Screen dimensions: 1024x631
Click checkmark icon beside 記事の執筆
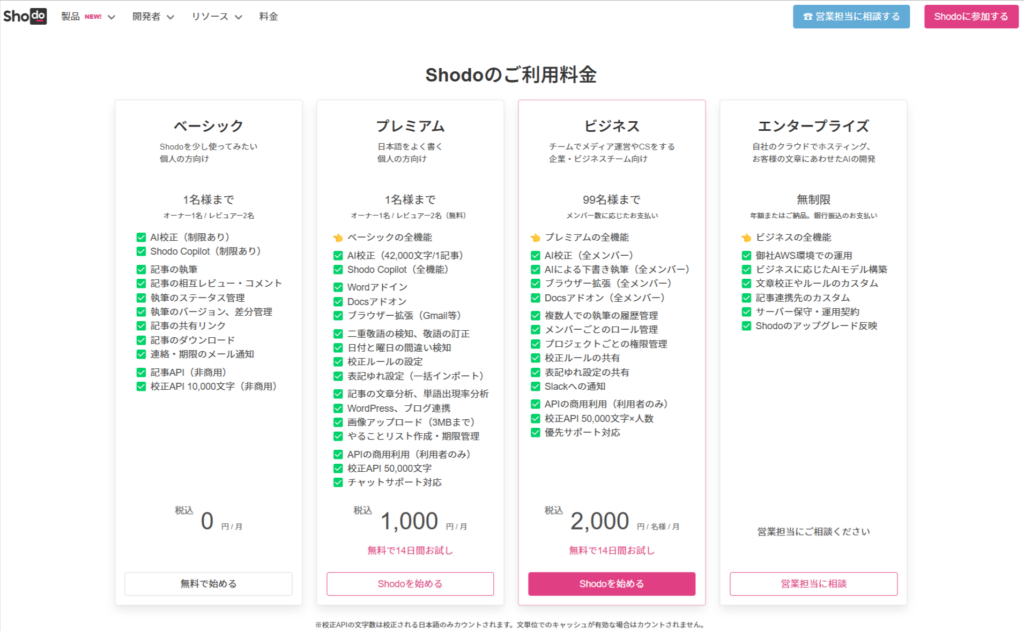[x=141, y=270]
